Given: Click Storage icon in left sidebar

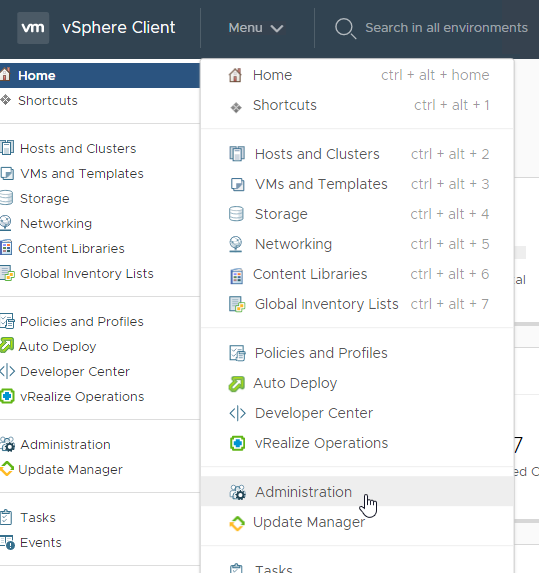Looking at the screenshot, I should (x=7, y=198).
